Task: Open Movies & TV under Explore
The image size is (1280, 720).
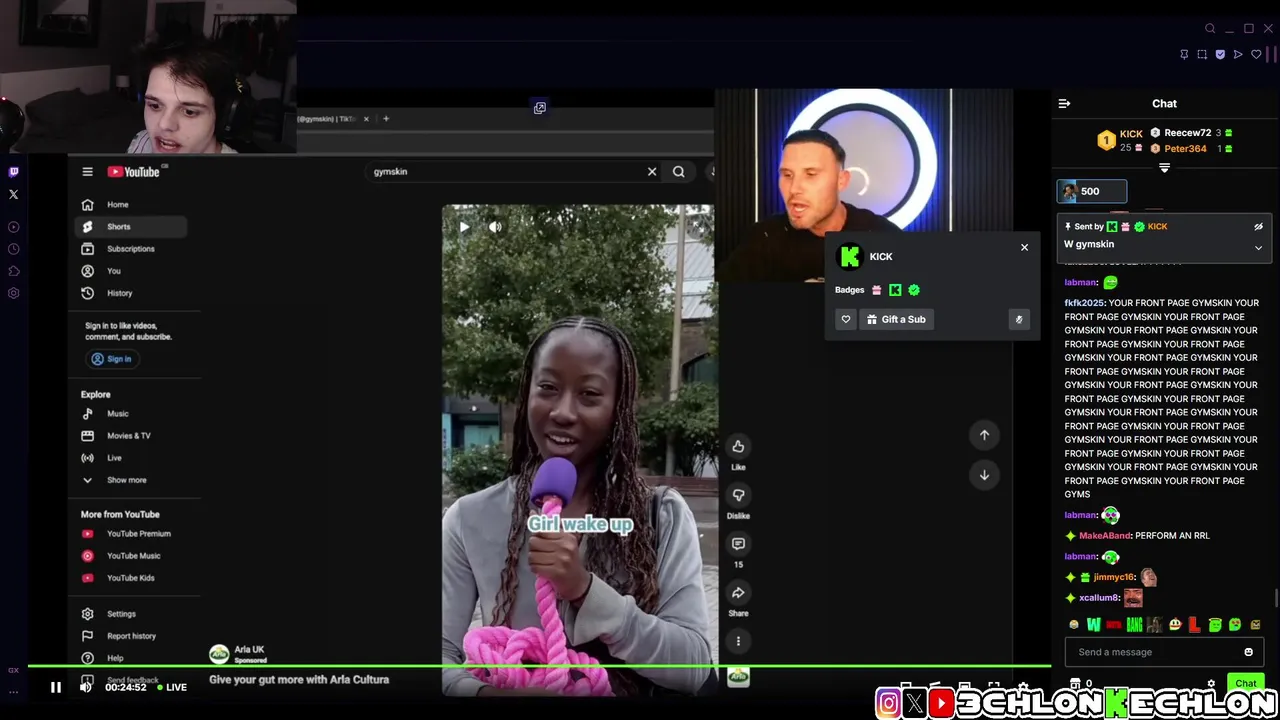Action: [x=132, y=436]
